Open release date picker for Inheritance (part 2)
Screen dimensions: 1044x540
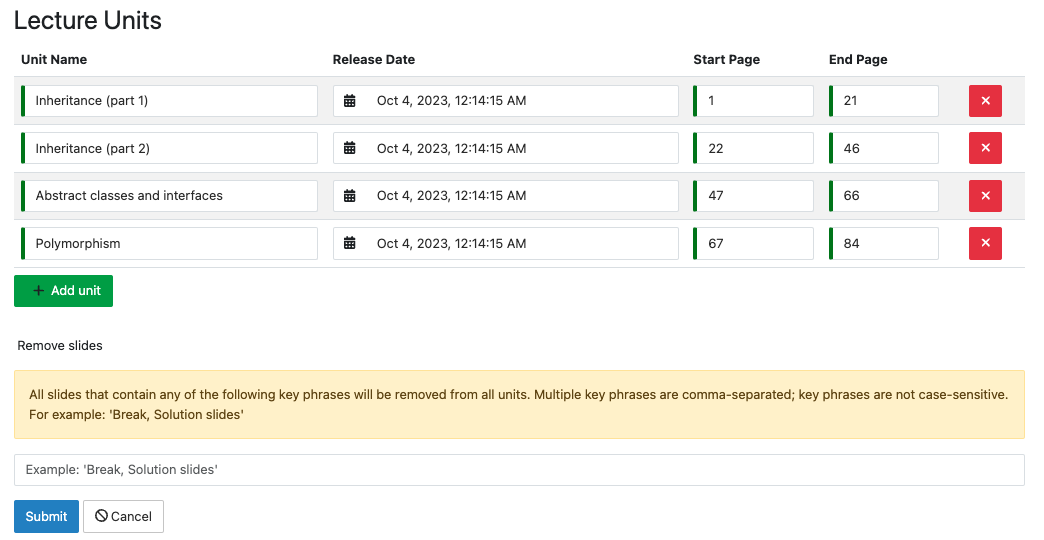[520, 148]
